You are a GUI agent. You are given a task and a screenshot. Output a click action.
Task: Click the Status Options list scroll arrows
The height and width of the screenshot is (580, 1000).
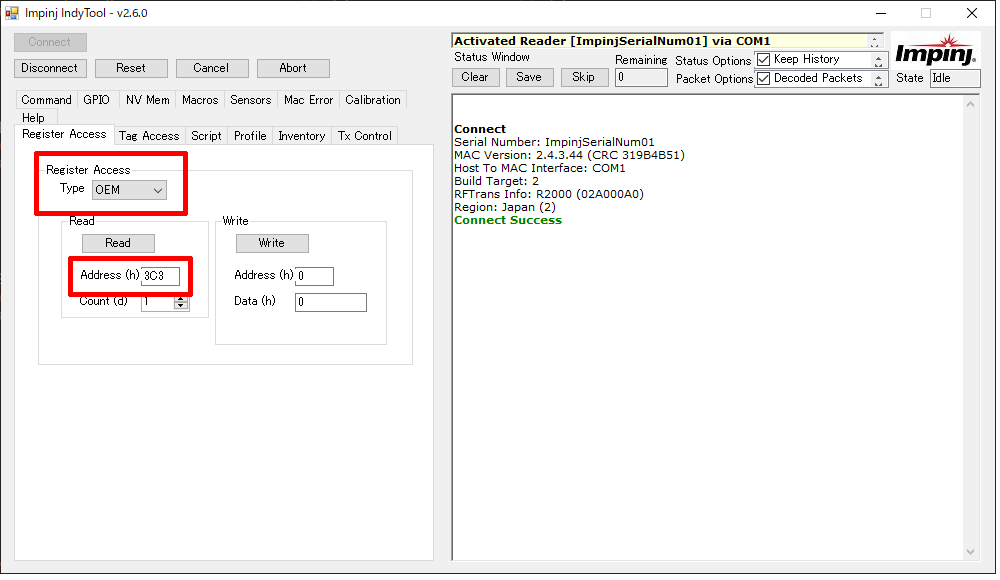tap(879, 61)
